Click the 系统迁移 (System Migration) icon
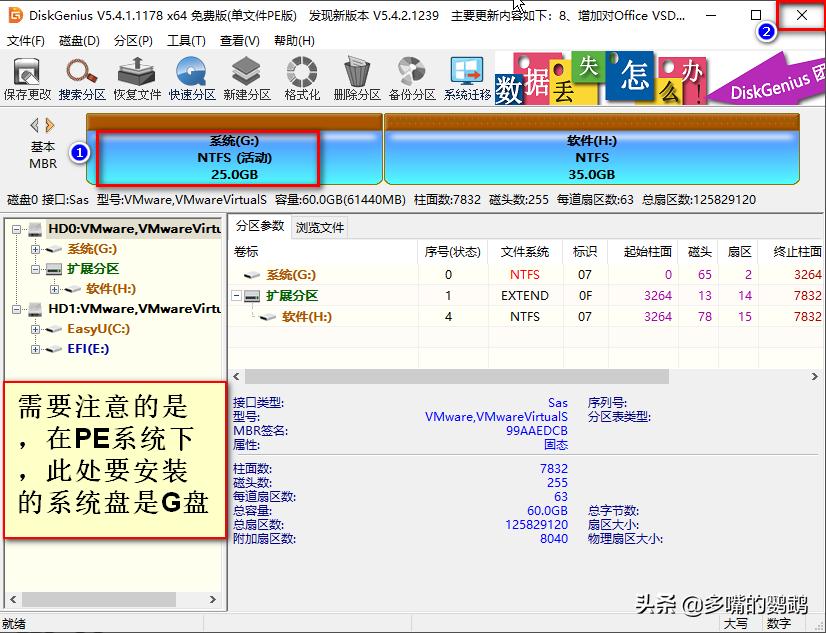The width and height of the screenshot is (826, 633). (x=466, y=77)
